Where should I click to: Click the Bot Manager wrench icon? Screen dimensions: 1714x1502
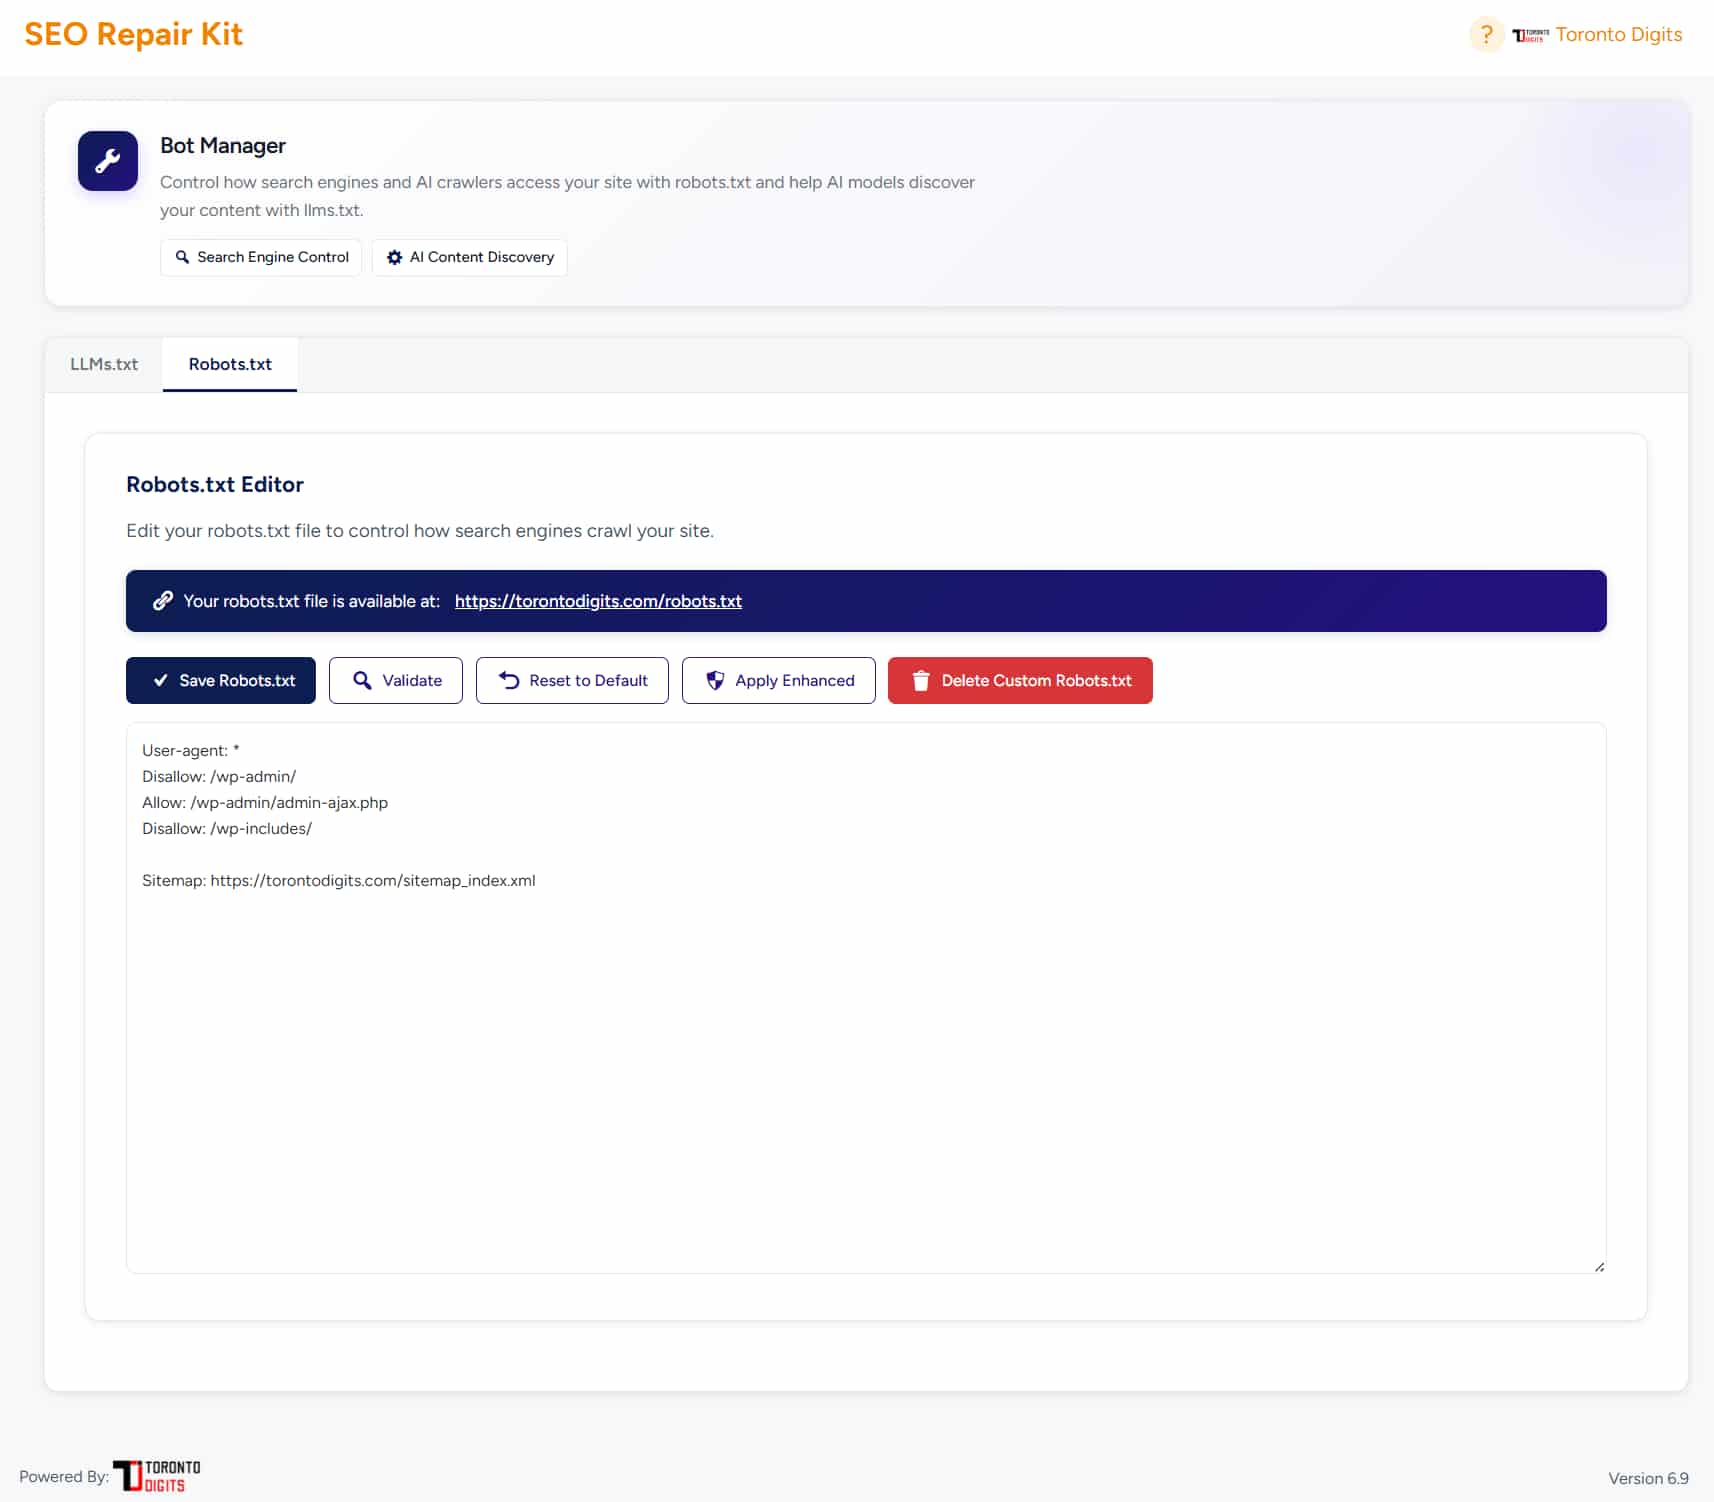pos(108,161)
